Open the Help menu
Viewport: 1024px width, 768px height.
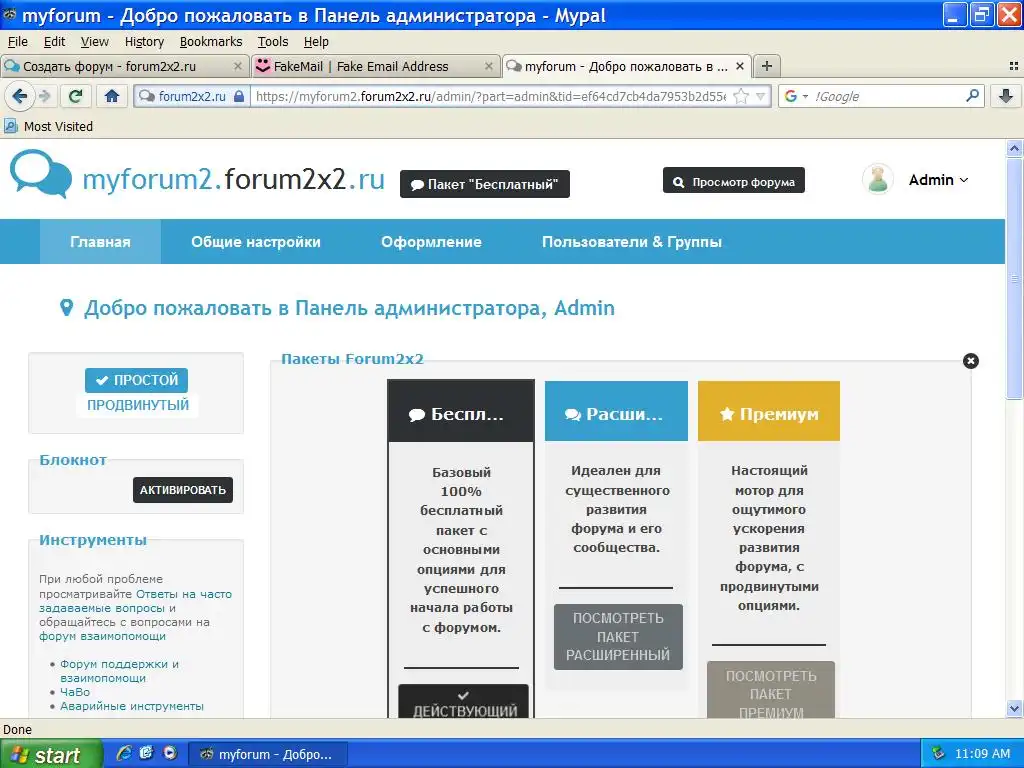(x=316, y=42)
